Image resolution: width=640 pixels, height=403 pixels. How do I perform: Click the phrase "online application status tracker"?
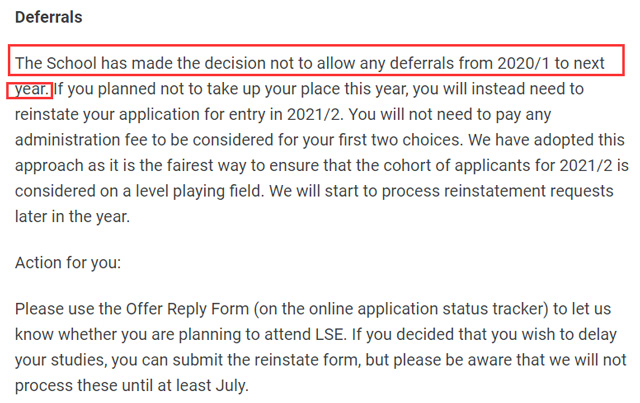(x=428, y=309)
